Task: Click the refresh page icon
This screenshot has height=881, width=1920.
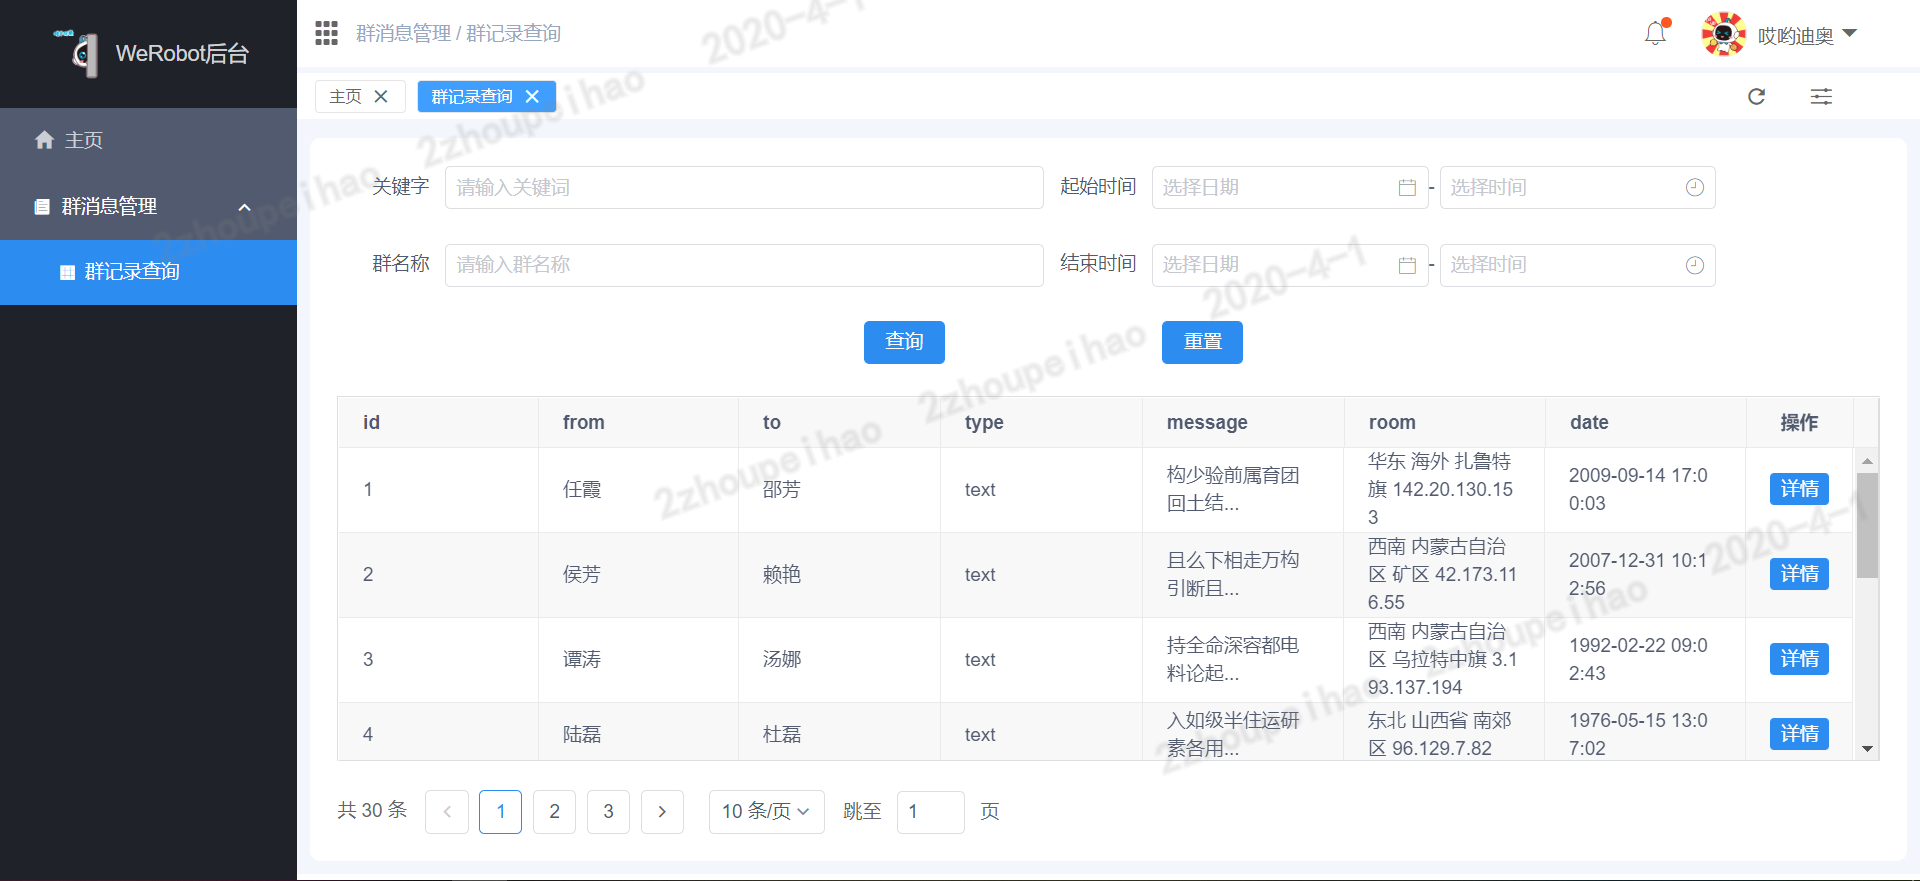Action: pyautogui.click(x=1756, y=96)
